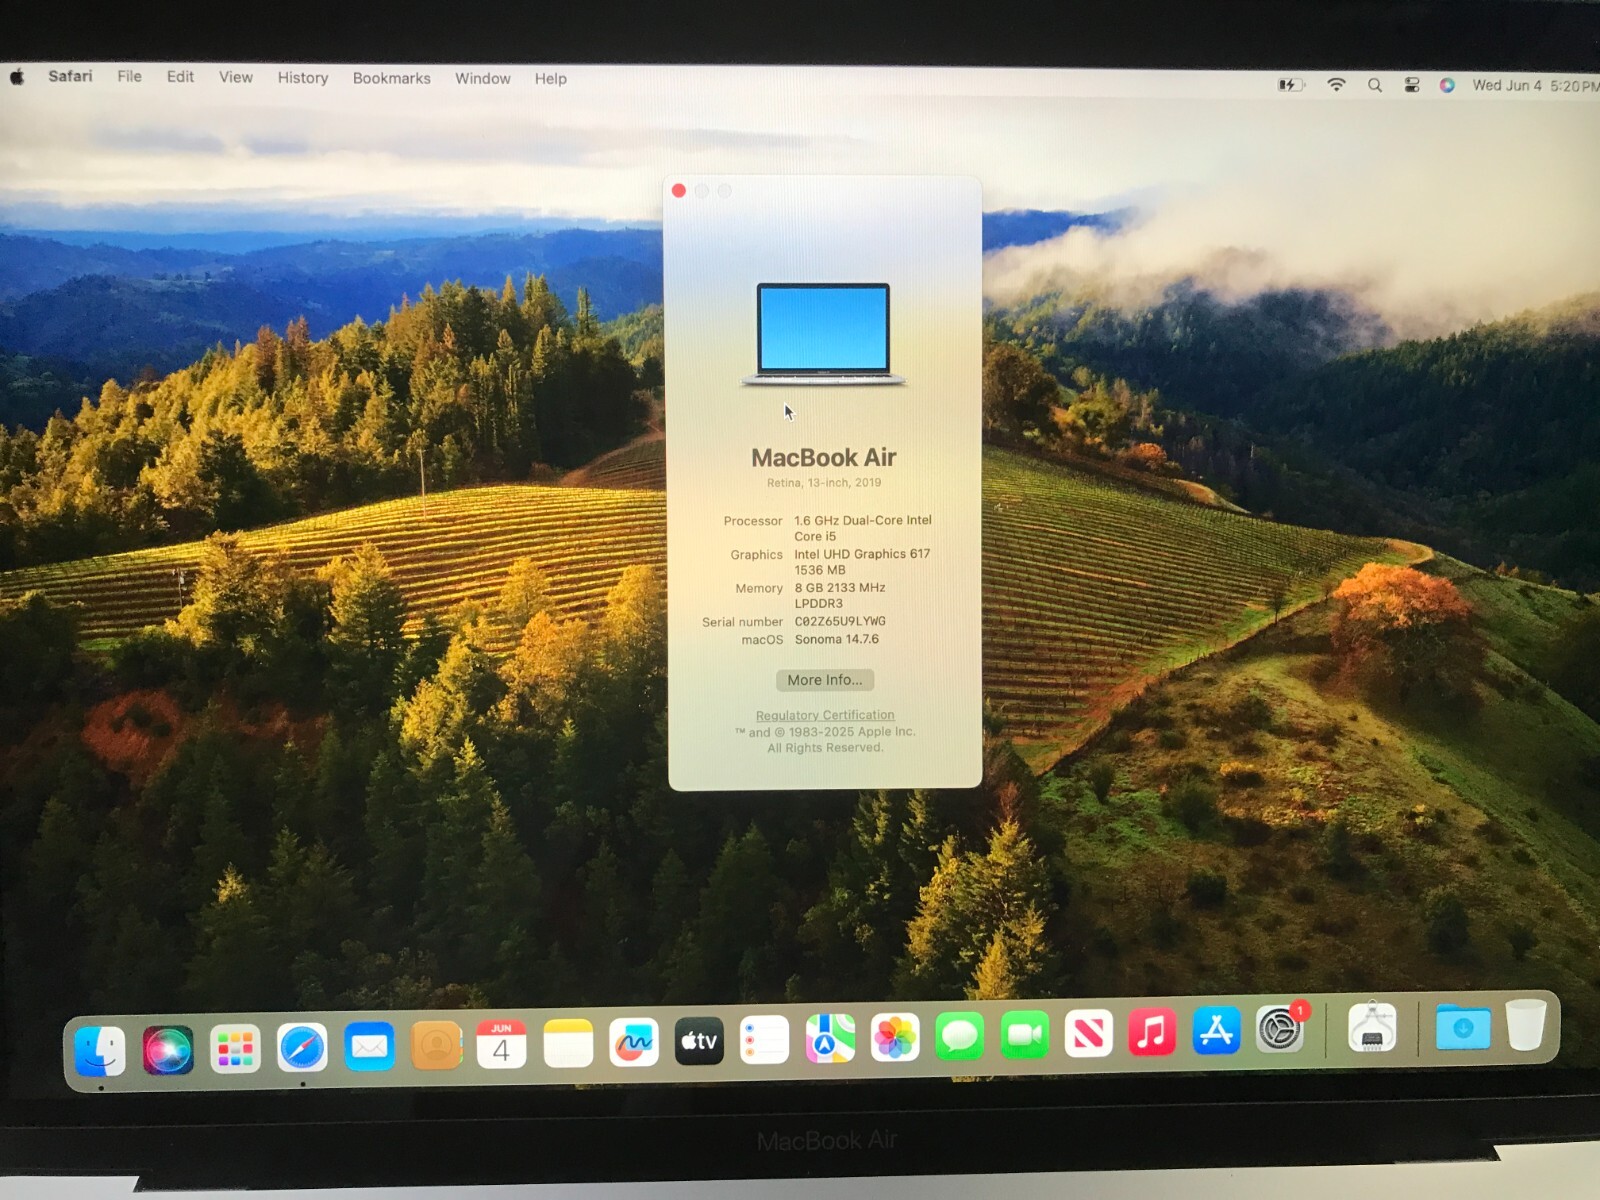Open the Downloads folder in Dock
The width and height of the screenshot is (1600, 1200).
[1462, 1026]
